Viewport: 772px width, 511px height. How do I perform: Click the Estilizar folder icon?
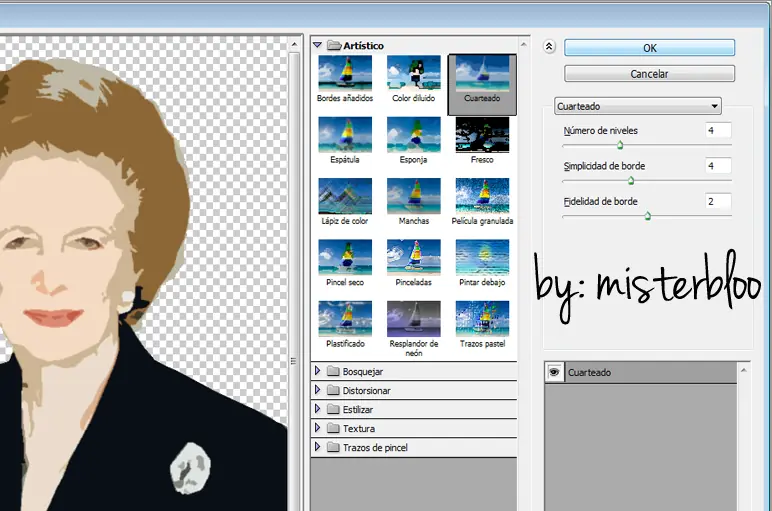point(333,409)
